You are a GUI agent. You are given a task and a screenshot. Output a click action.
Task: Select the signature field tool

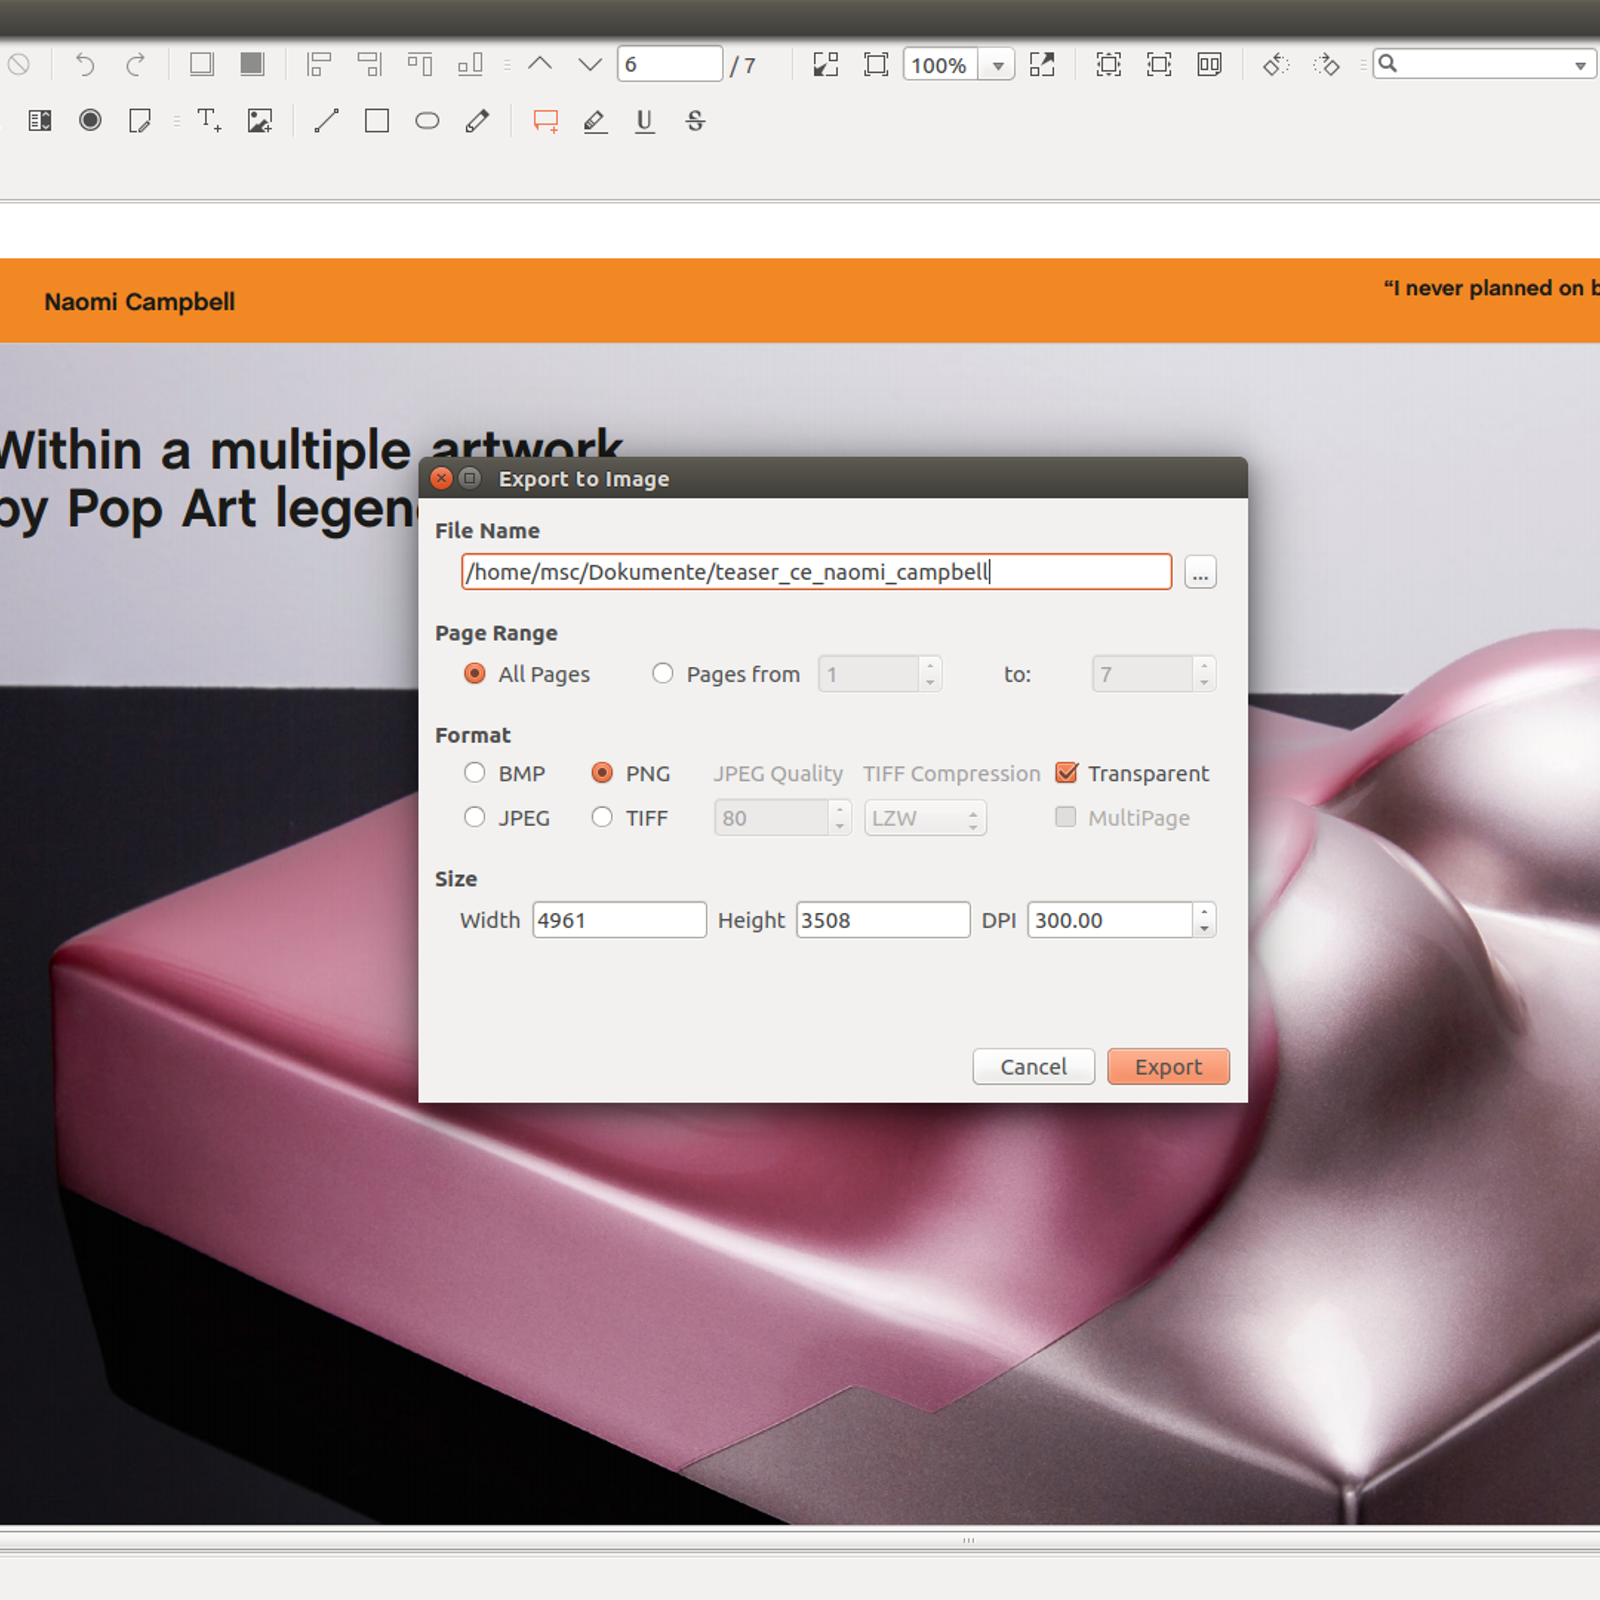coord(140,121)
